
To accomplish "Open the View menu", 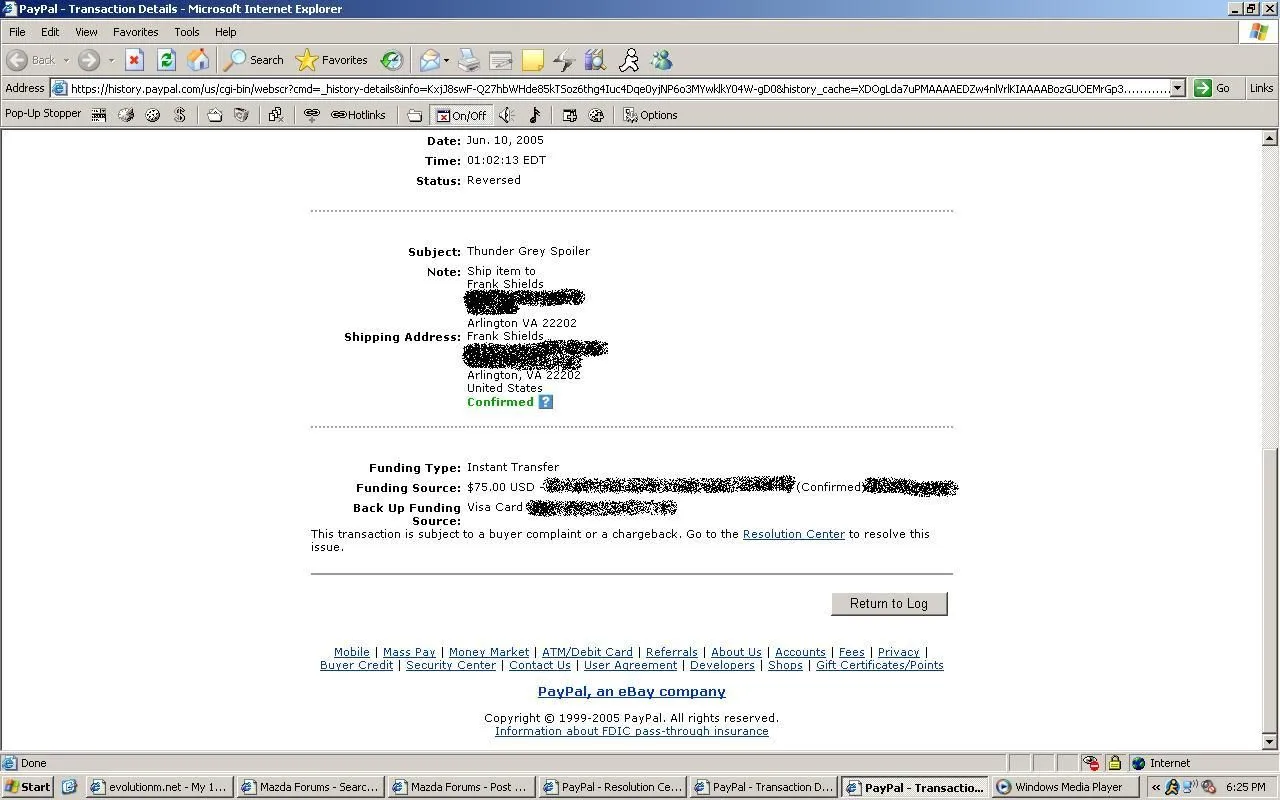I will coord(86,32).
